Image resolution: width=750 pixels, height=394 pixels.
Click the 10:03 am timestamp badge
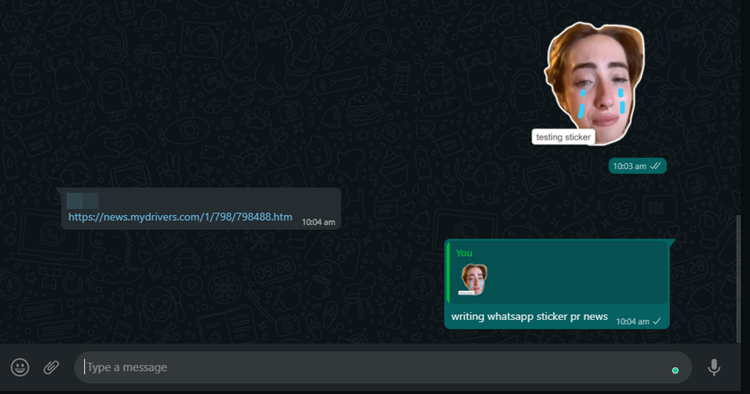click(637, 166)
